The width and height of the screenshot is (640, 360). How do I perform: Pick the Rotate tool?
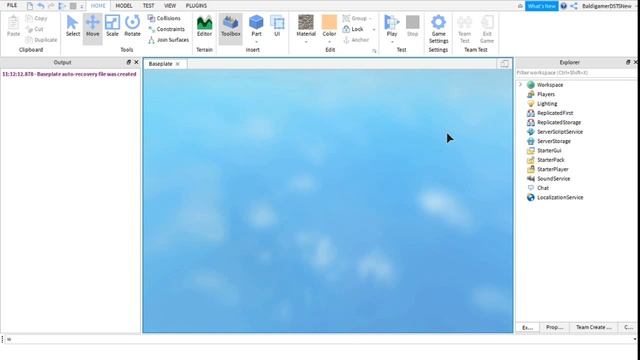(132, 26)
